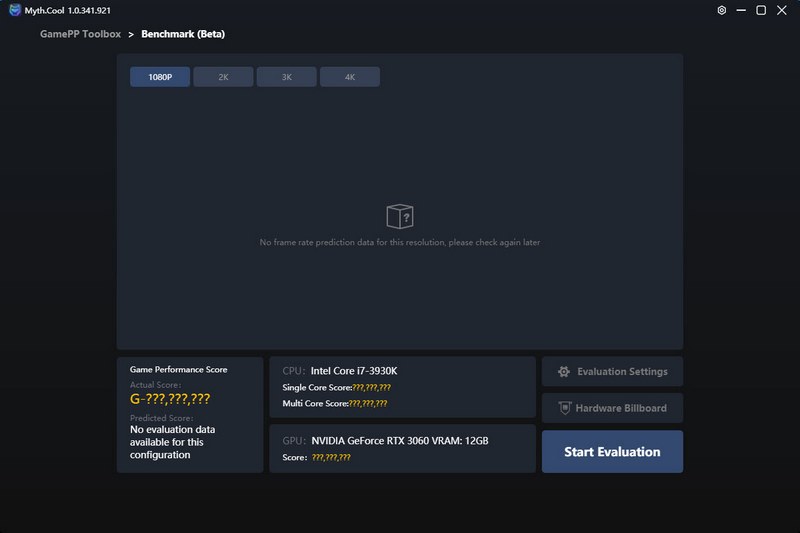Maximize the Myth.Cool window
Image resolution: width=800 pixels, height=533 pixels.
761,10
